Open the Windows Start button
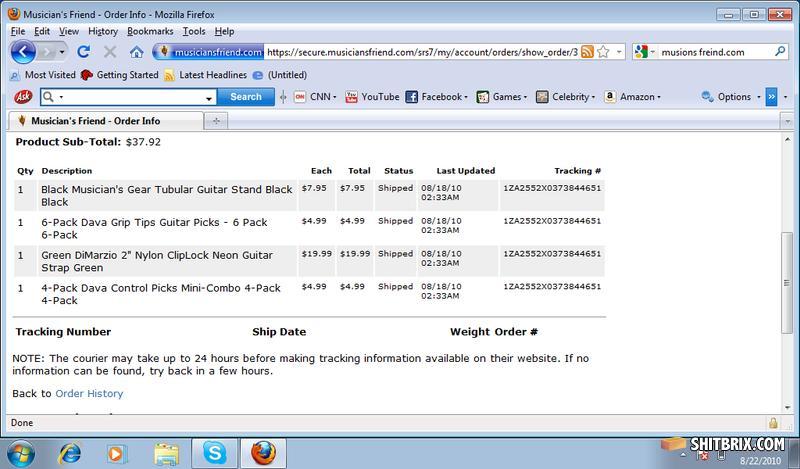Screen dimensions: 800x469 [x=20, y=454]
